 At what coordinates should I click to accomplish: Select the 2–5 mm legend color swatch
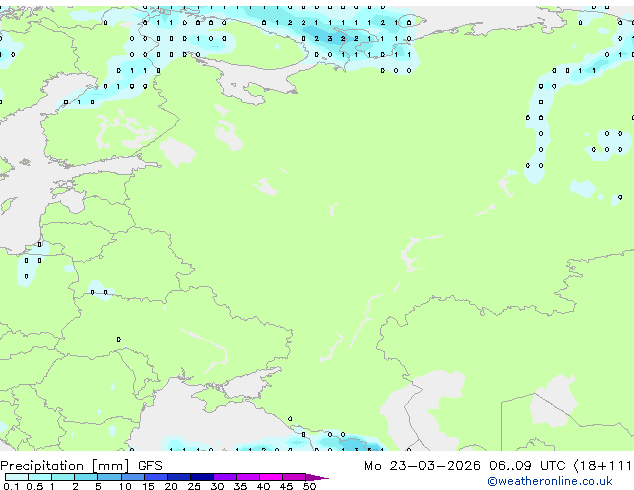[x=86, y=477]
